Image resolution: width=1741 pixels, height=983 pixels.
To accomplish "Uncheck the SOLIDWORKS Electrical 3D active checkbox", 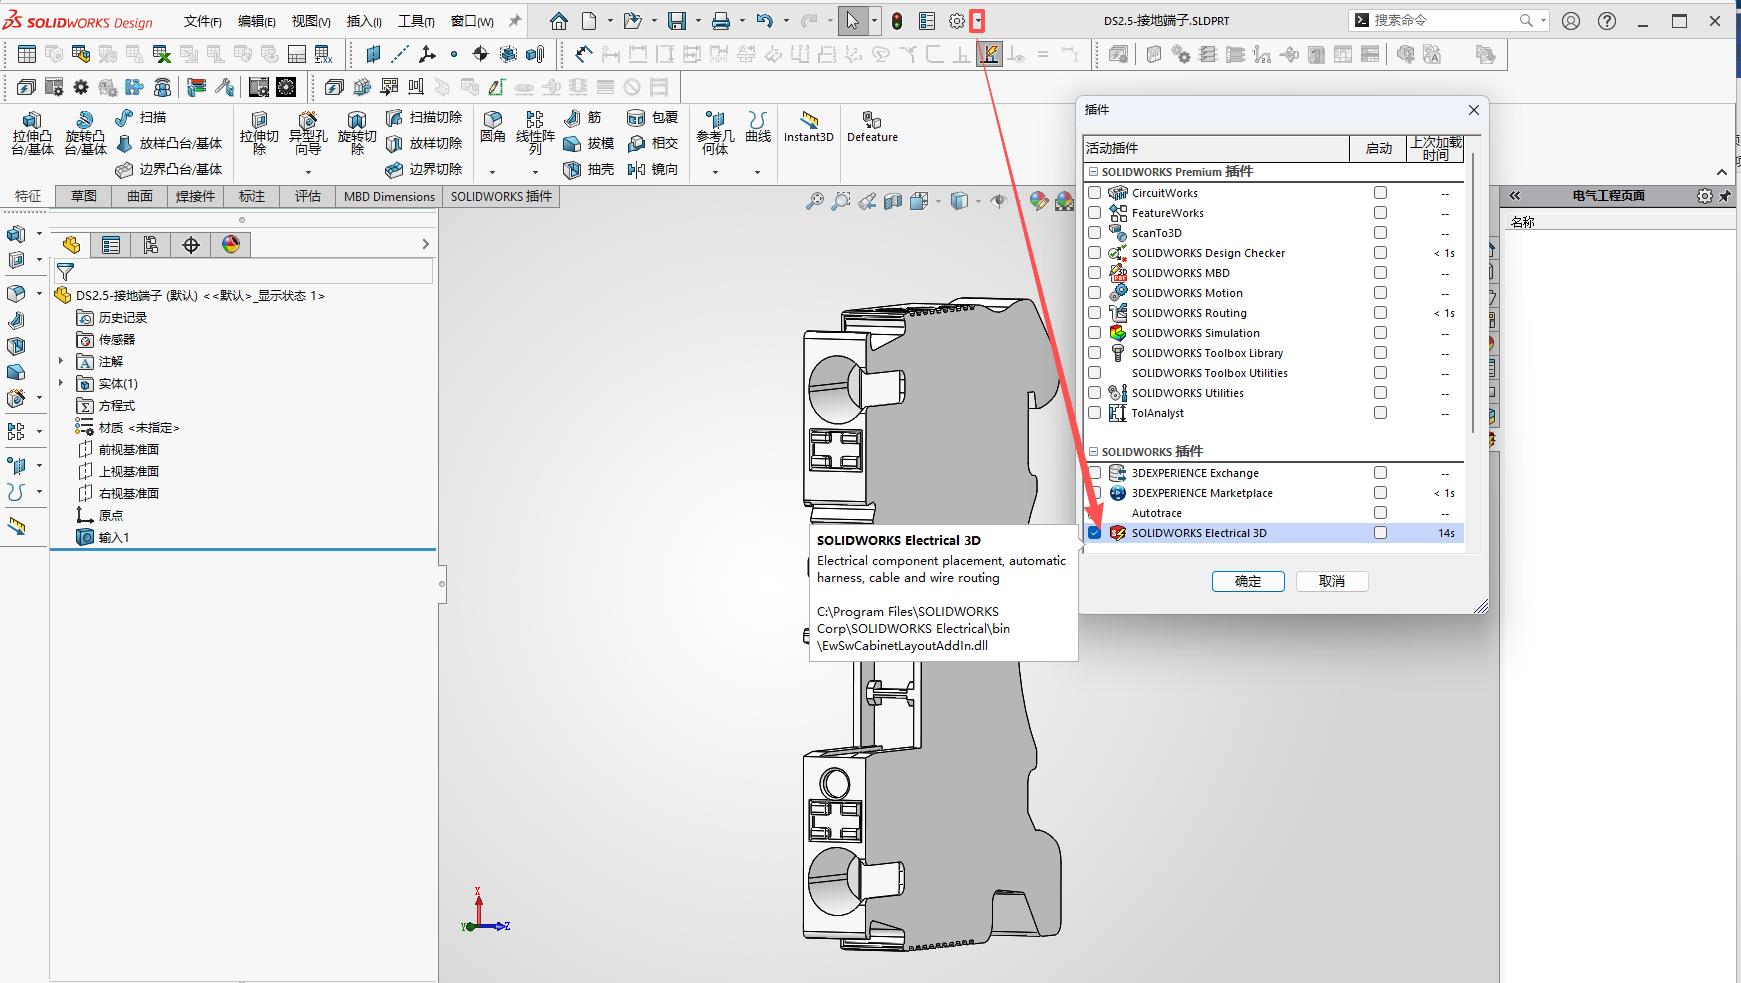I will coord(1095,533).
